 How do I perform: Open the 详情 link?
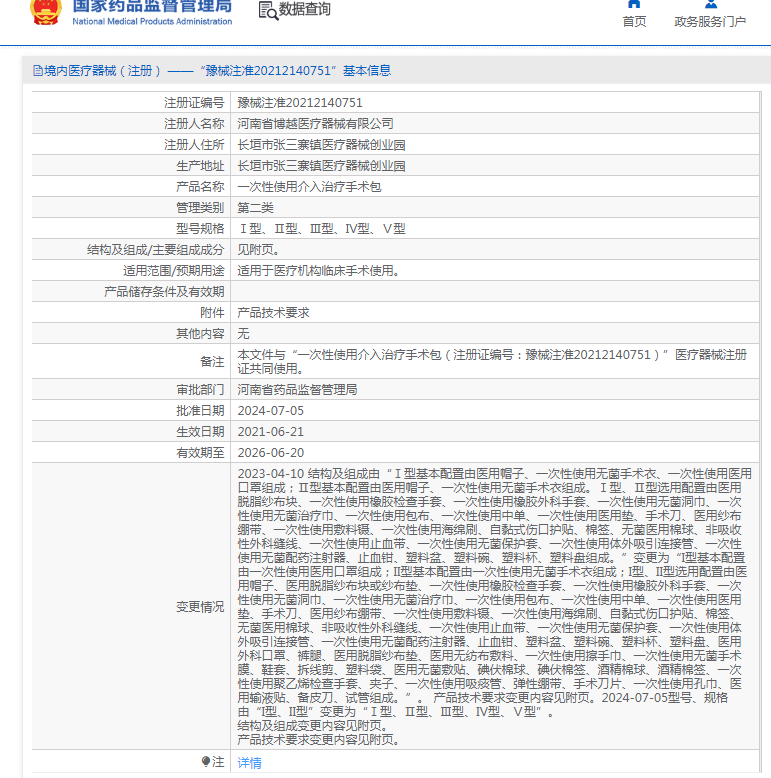[249, 763]
